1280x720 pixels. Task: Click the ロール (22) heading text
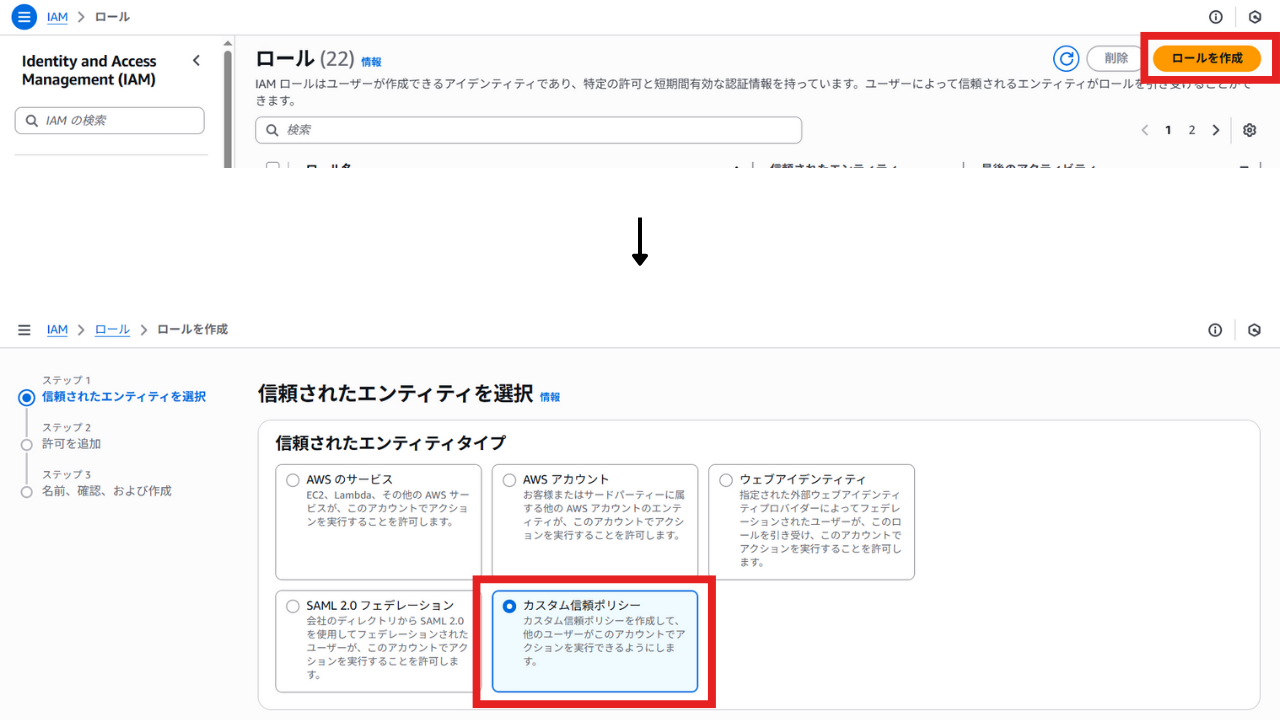coord(305,59)
